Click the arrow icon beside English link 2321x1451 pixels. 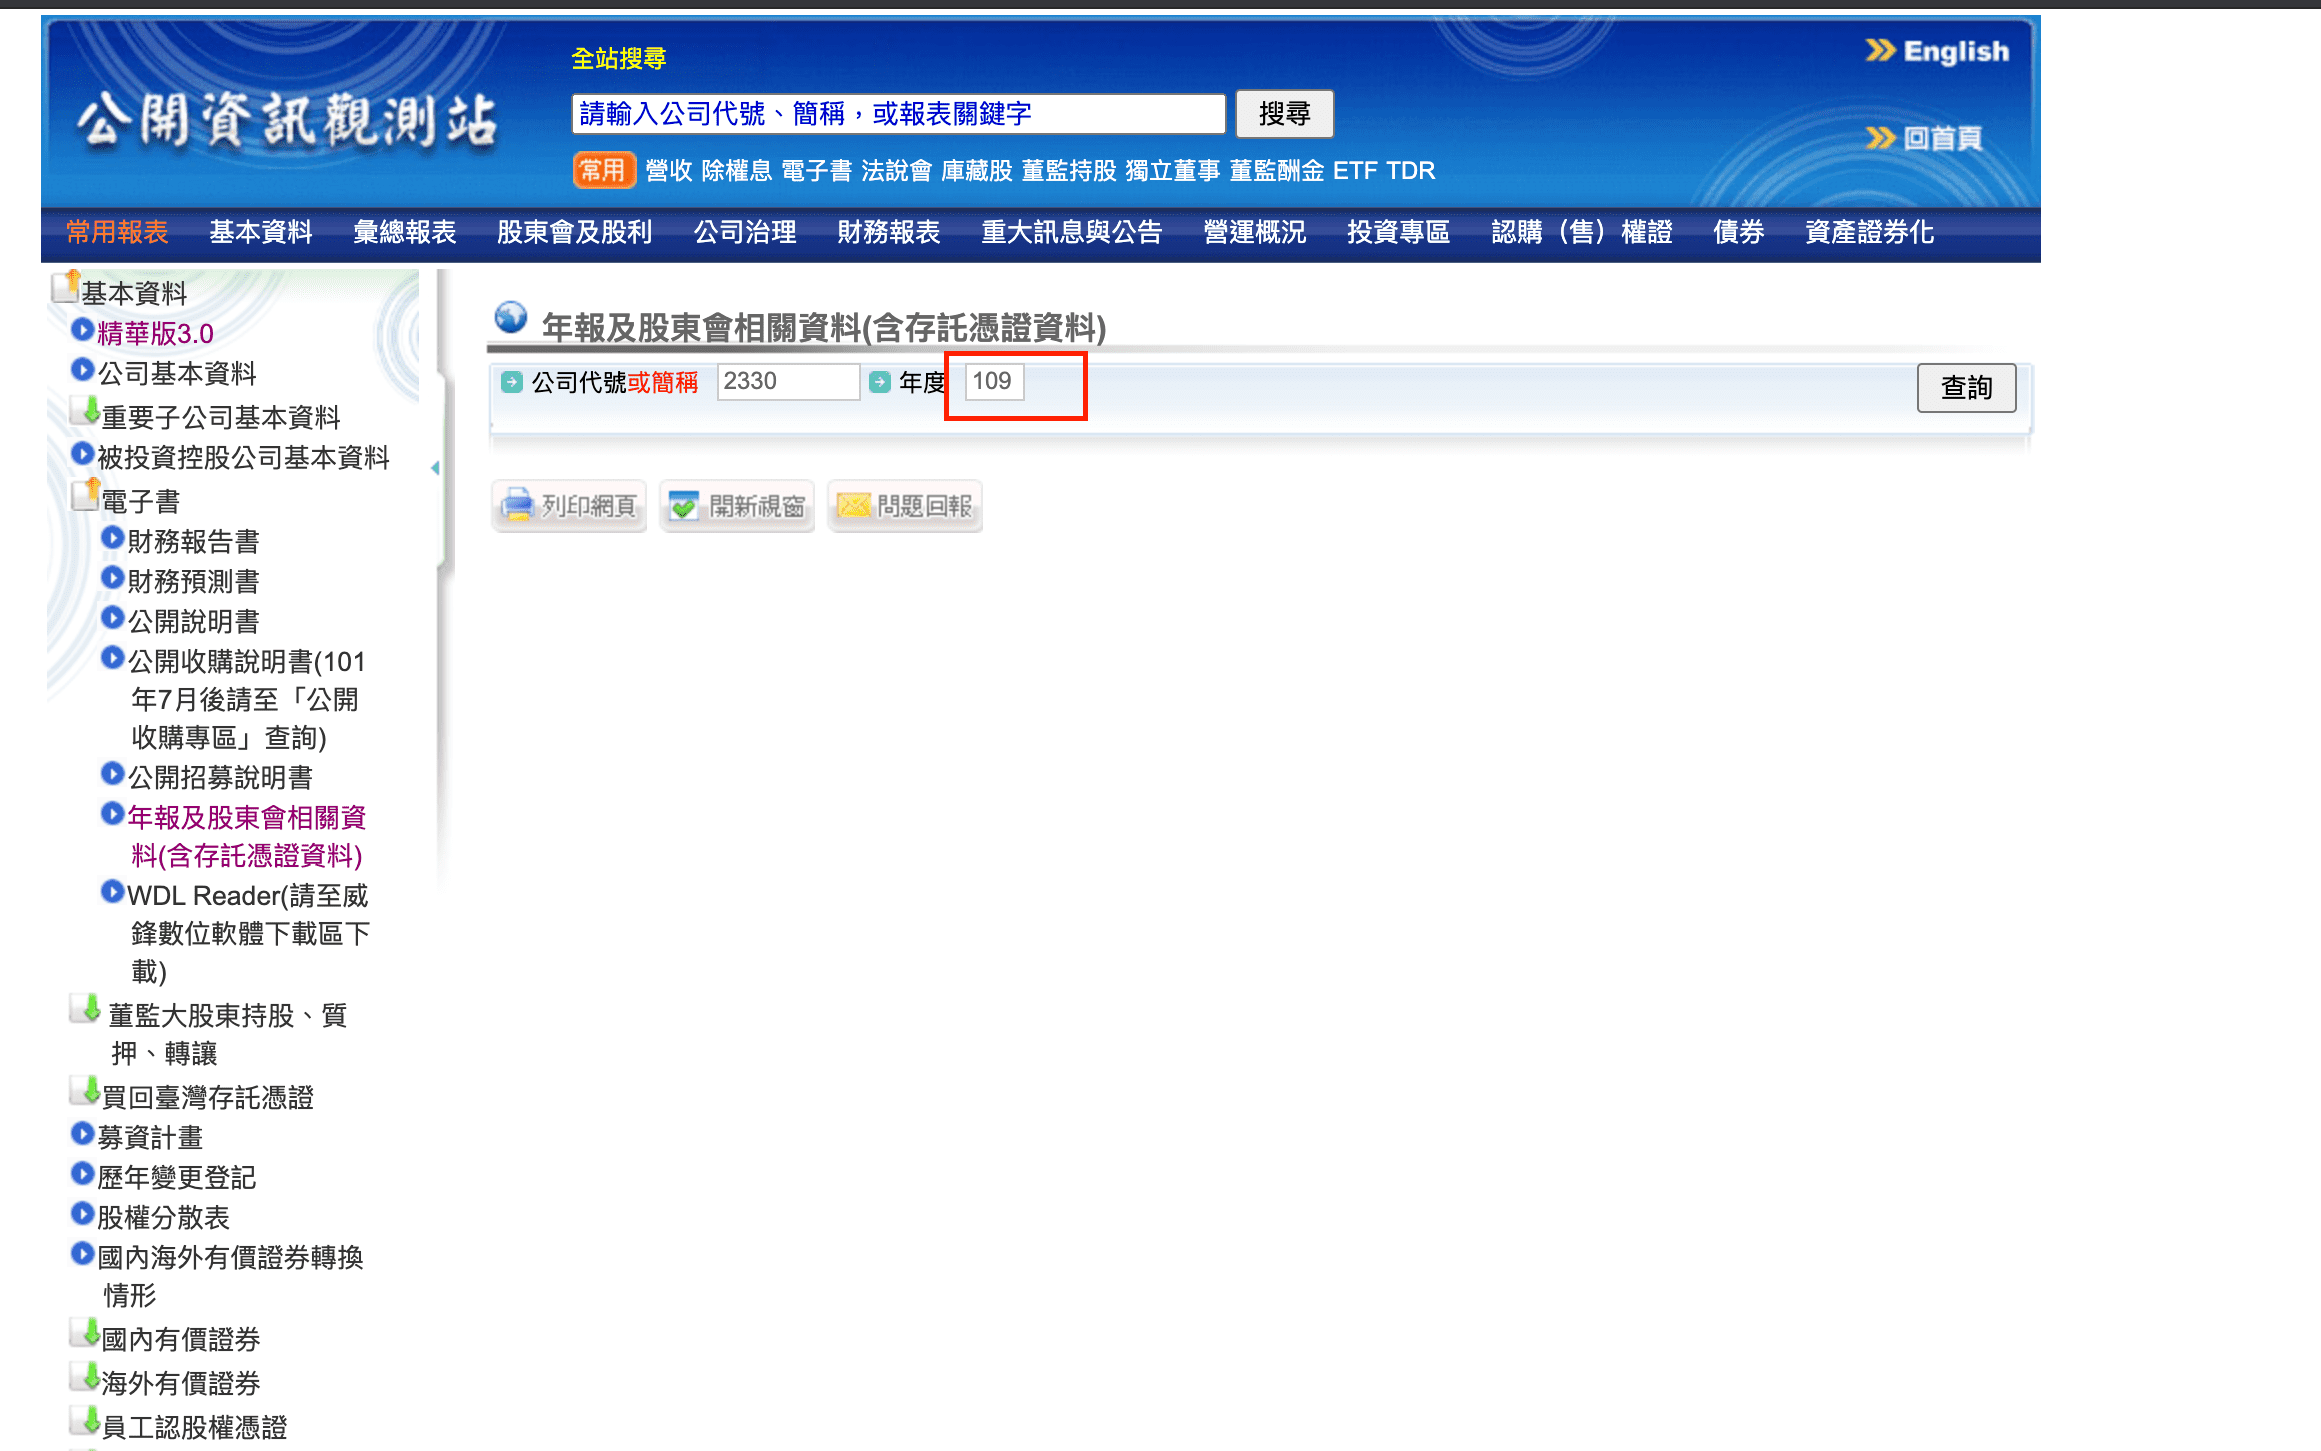point(1880,50)
